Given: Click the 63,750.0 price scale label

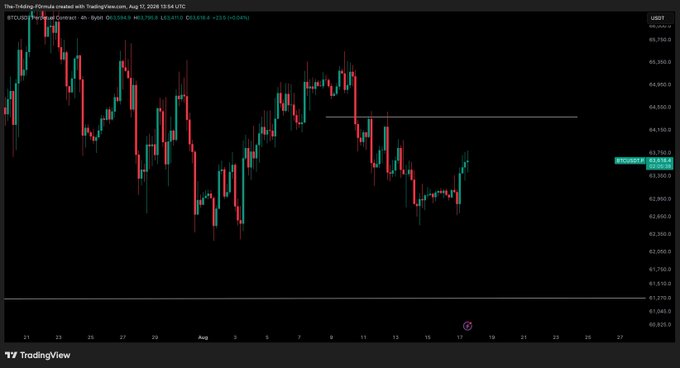Looking at the screenshot, I should (x=660, y=153).
